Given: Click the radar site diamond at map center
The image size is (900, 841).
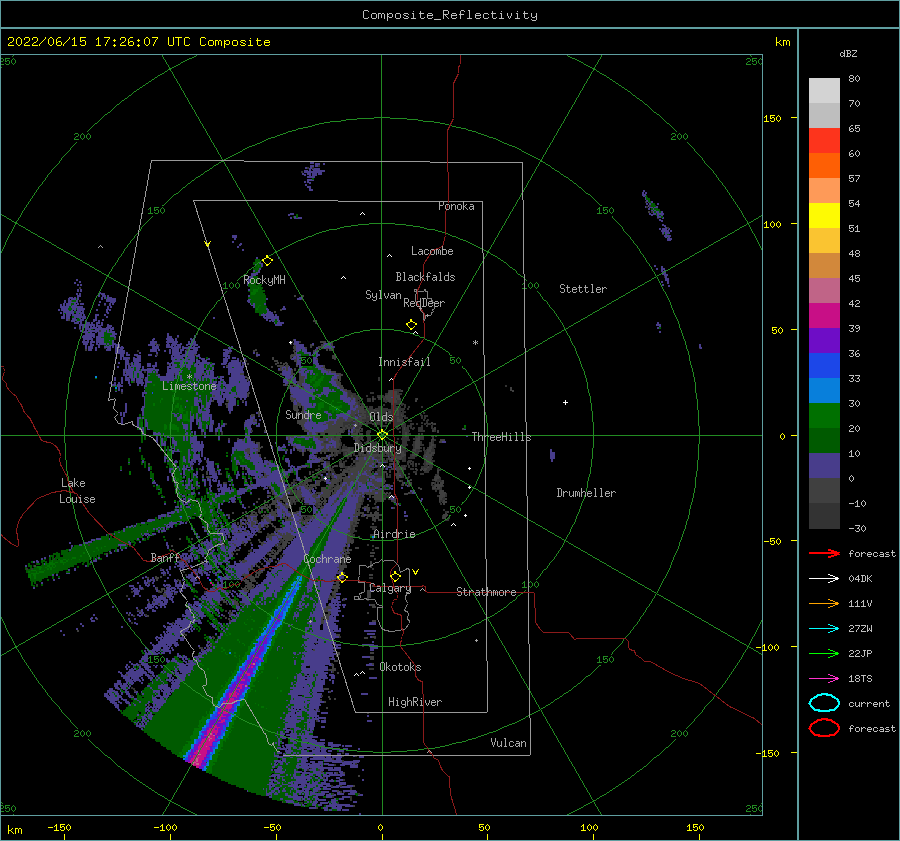Looking at the screenshot, I should [382, 435].
